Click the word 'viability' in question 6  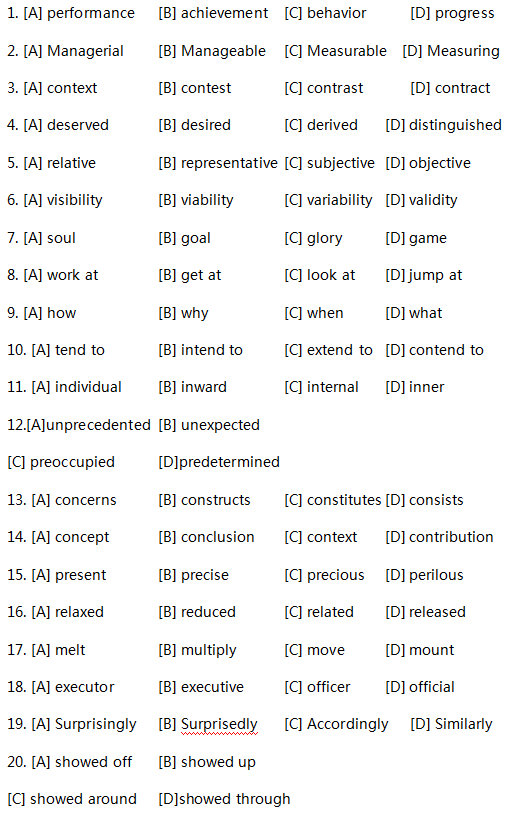(x=207, y=200)
